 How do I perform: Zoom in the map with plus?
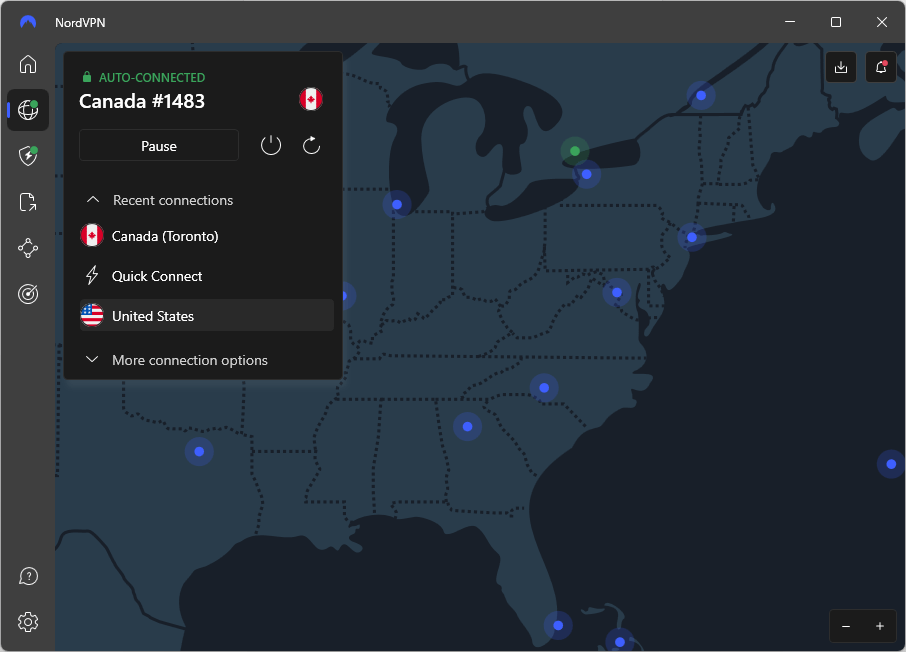[x=879, y=626]
